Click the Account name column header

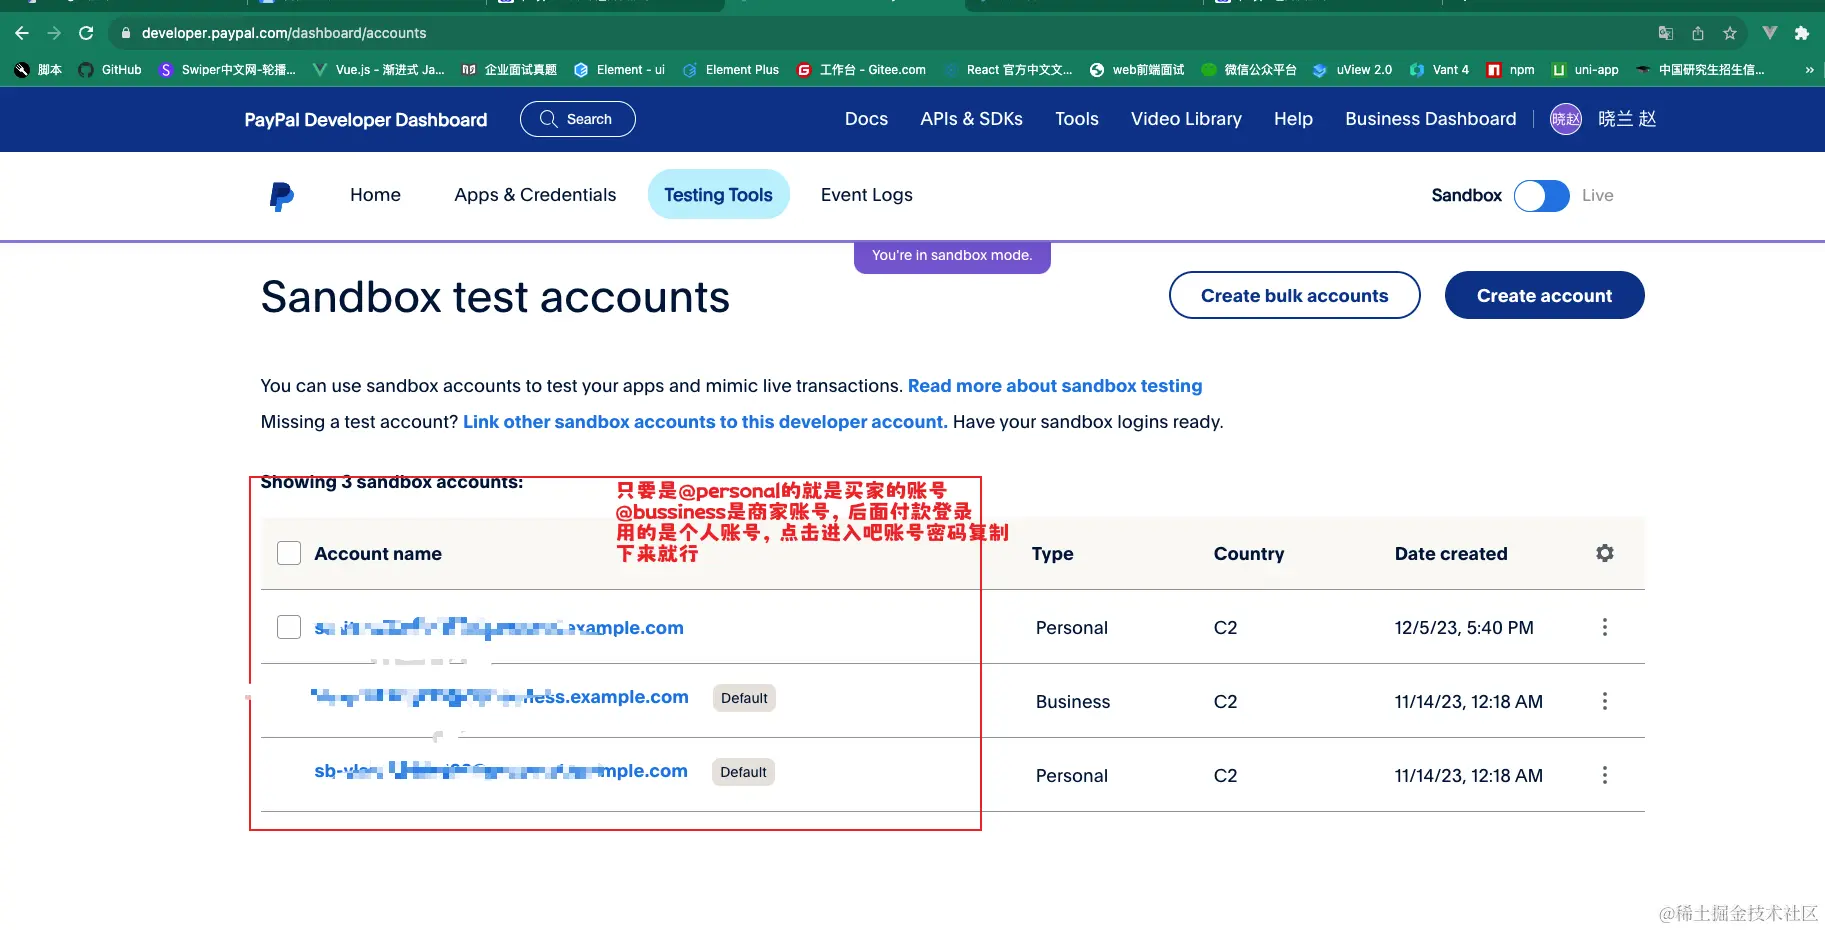378,554
